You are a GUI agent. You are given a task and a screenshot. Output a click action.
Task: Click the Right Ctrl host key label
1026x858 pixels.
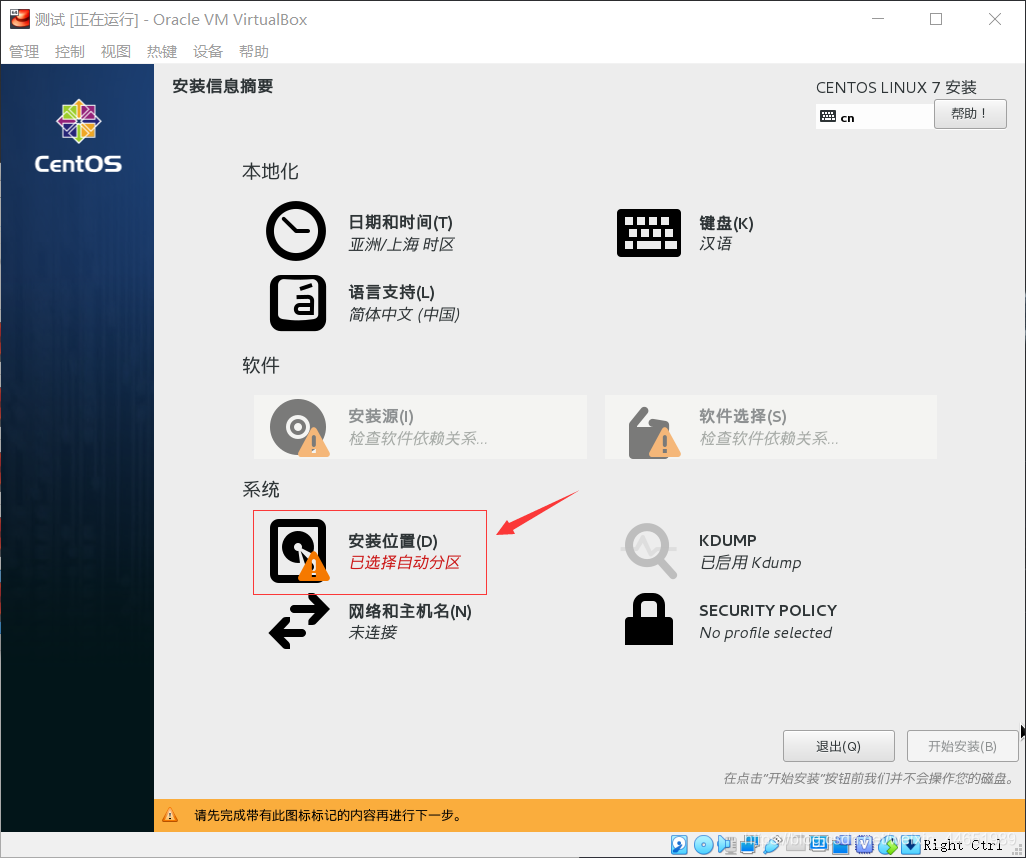click(963, 845)
